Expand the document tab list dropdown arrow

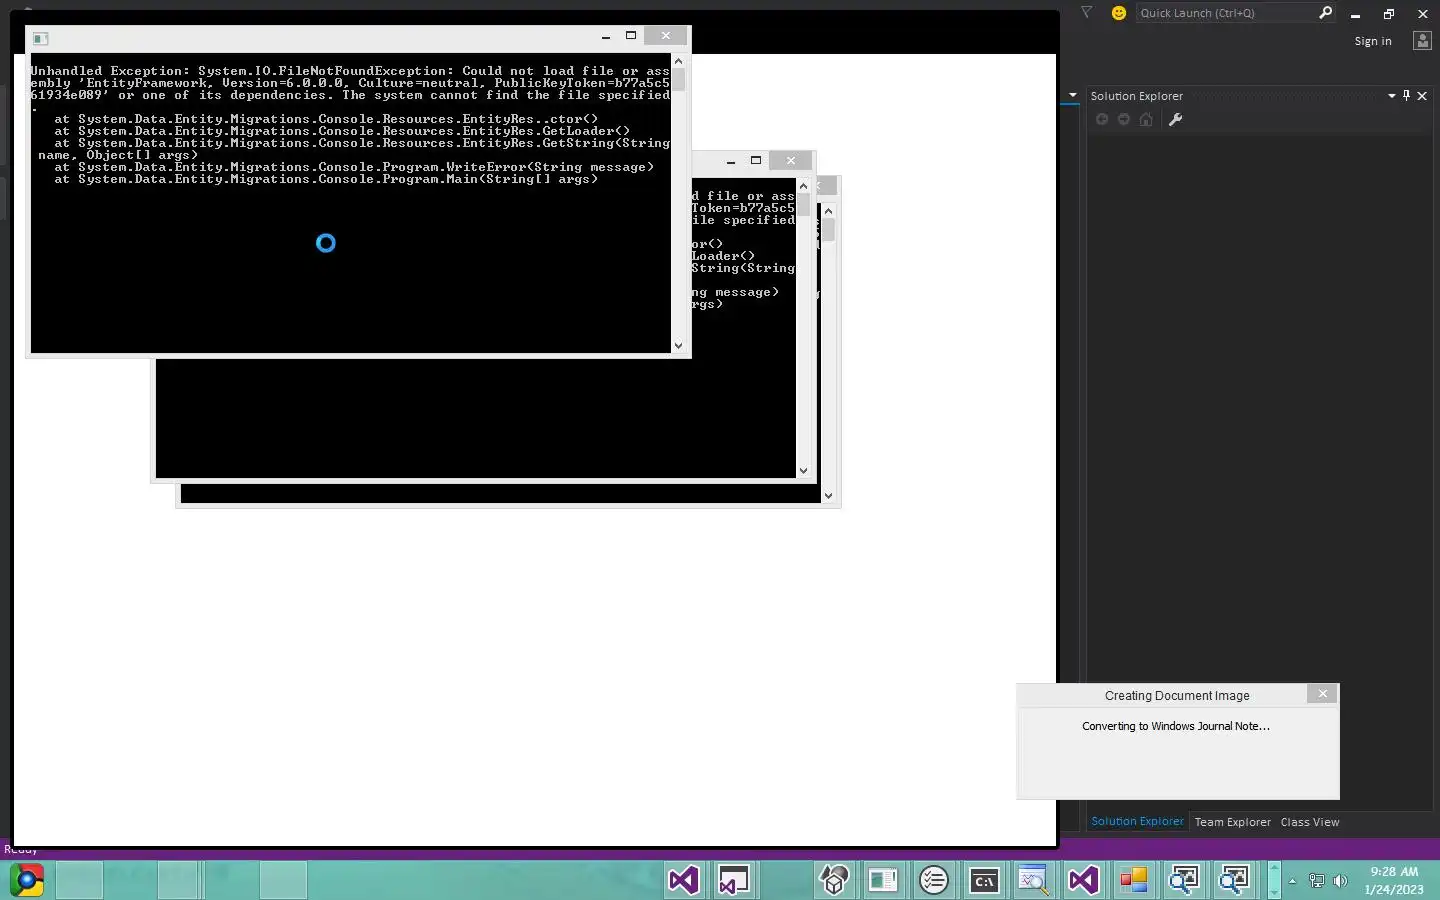coord(1073,96)
